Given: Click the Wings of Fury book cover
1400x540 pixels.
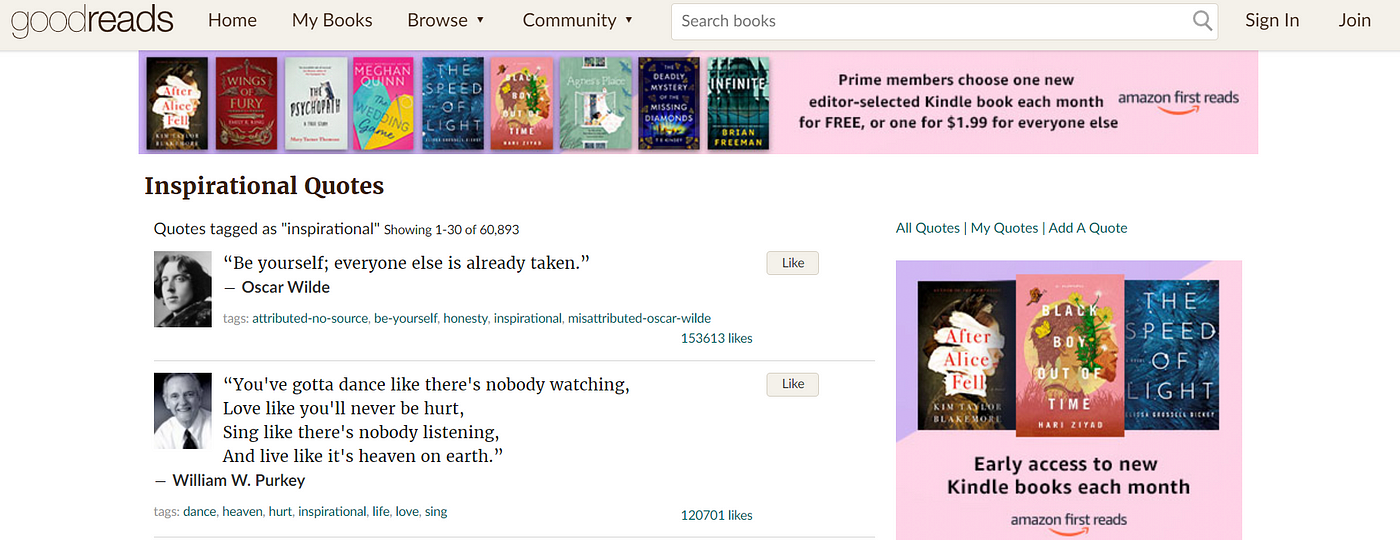Looking at the screenshot, I should [x=246, y=103].
